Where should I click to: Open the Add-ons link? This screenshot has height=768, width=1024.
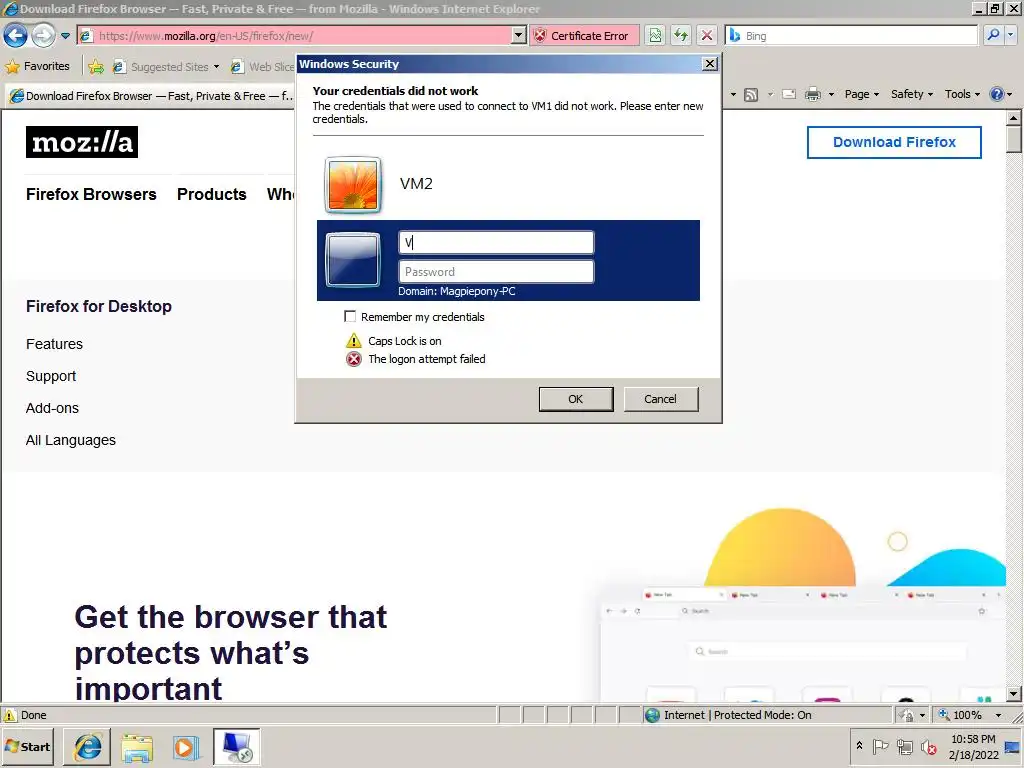pos(52,408)
